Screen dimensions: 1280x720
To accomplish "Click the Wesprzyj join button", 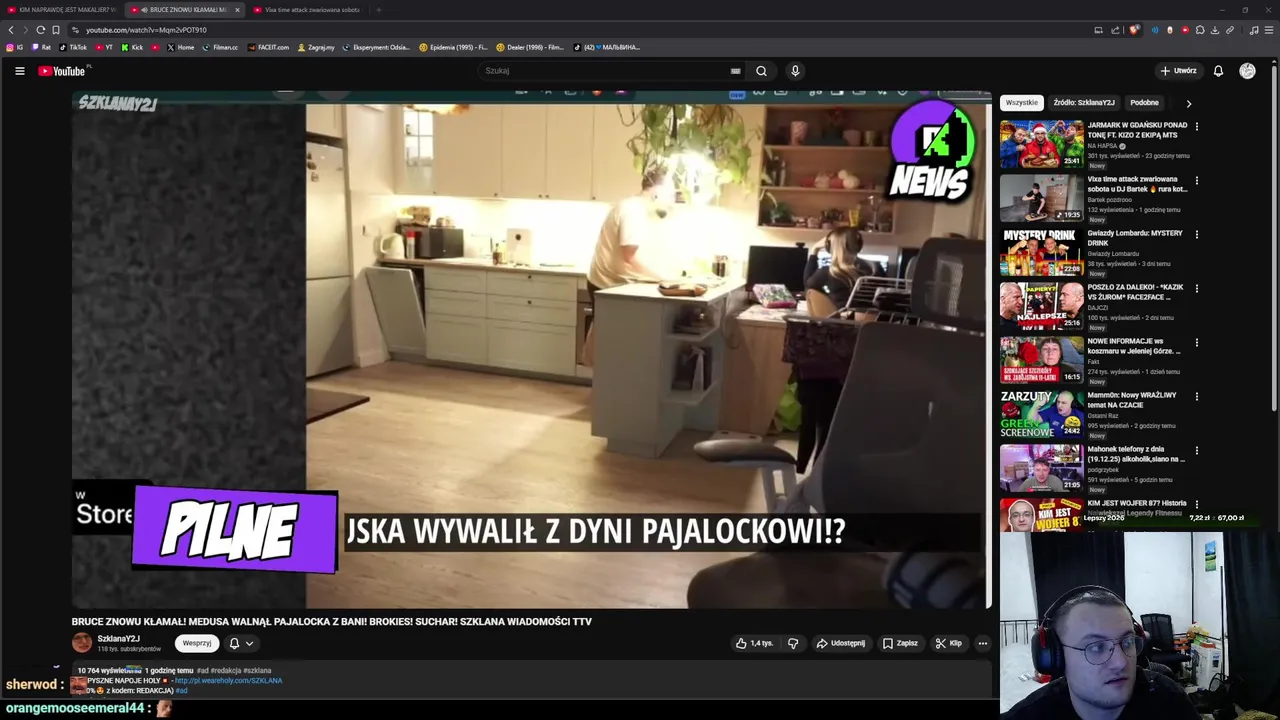I will (x=197, y=643).
